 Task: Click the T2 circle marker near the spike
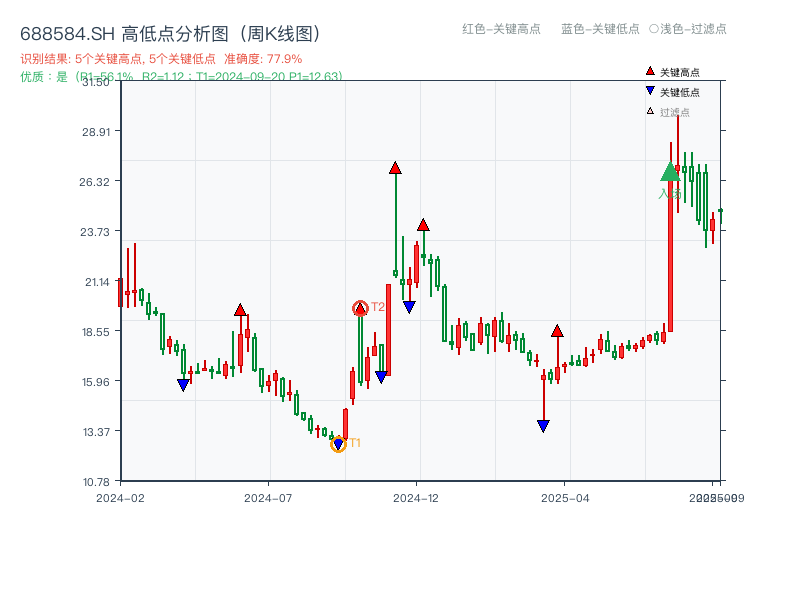point(360,307)
